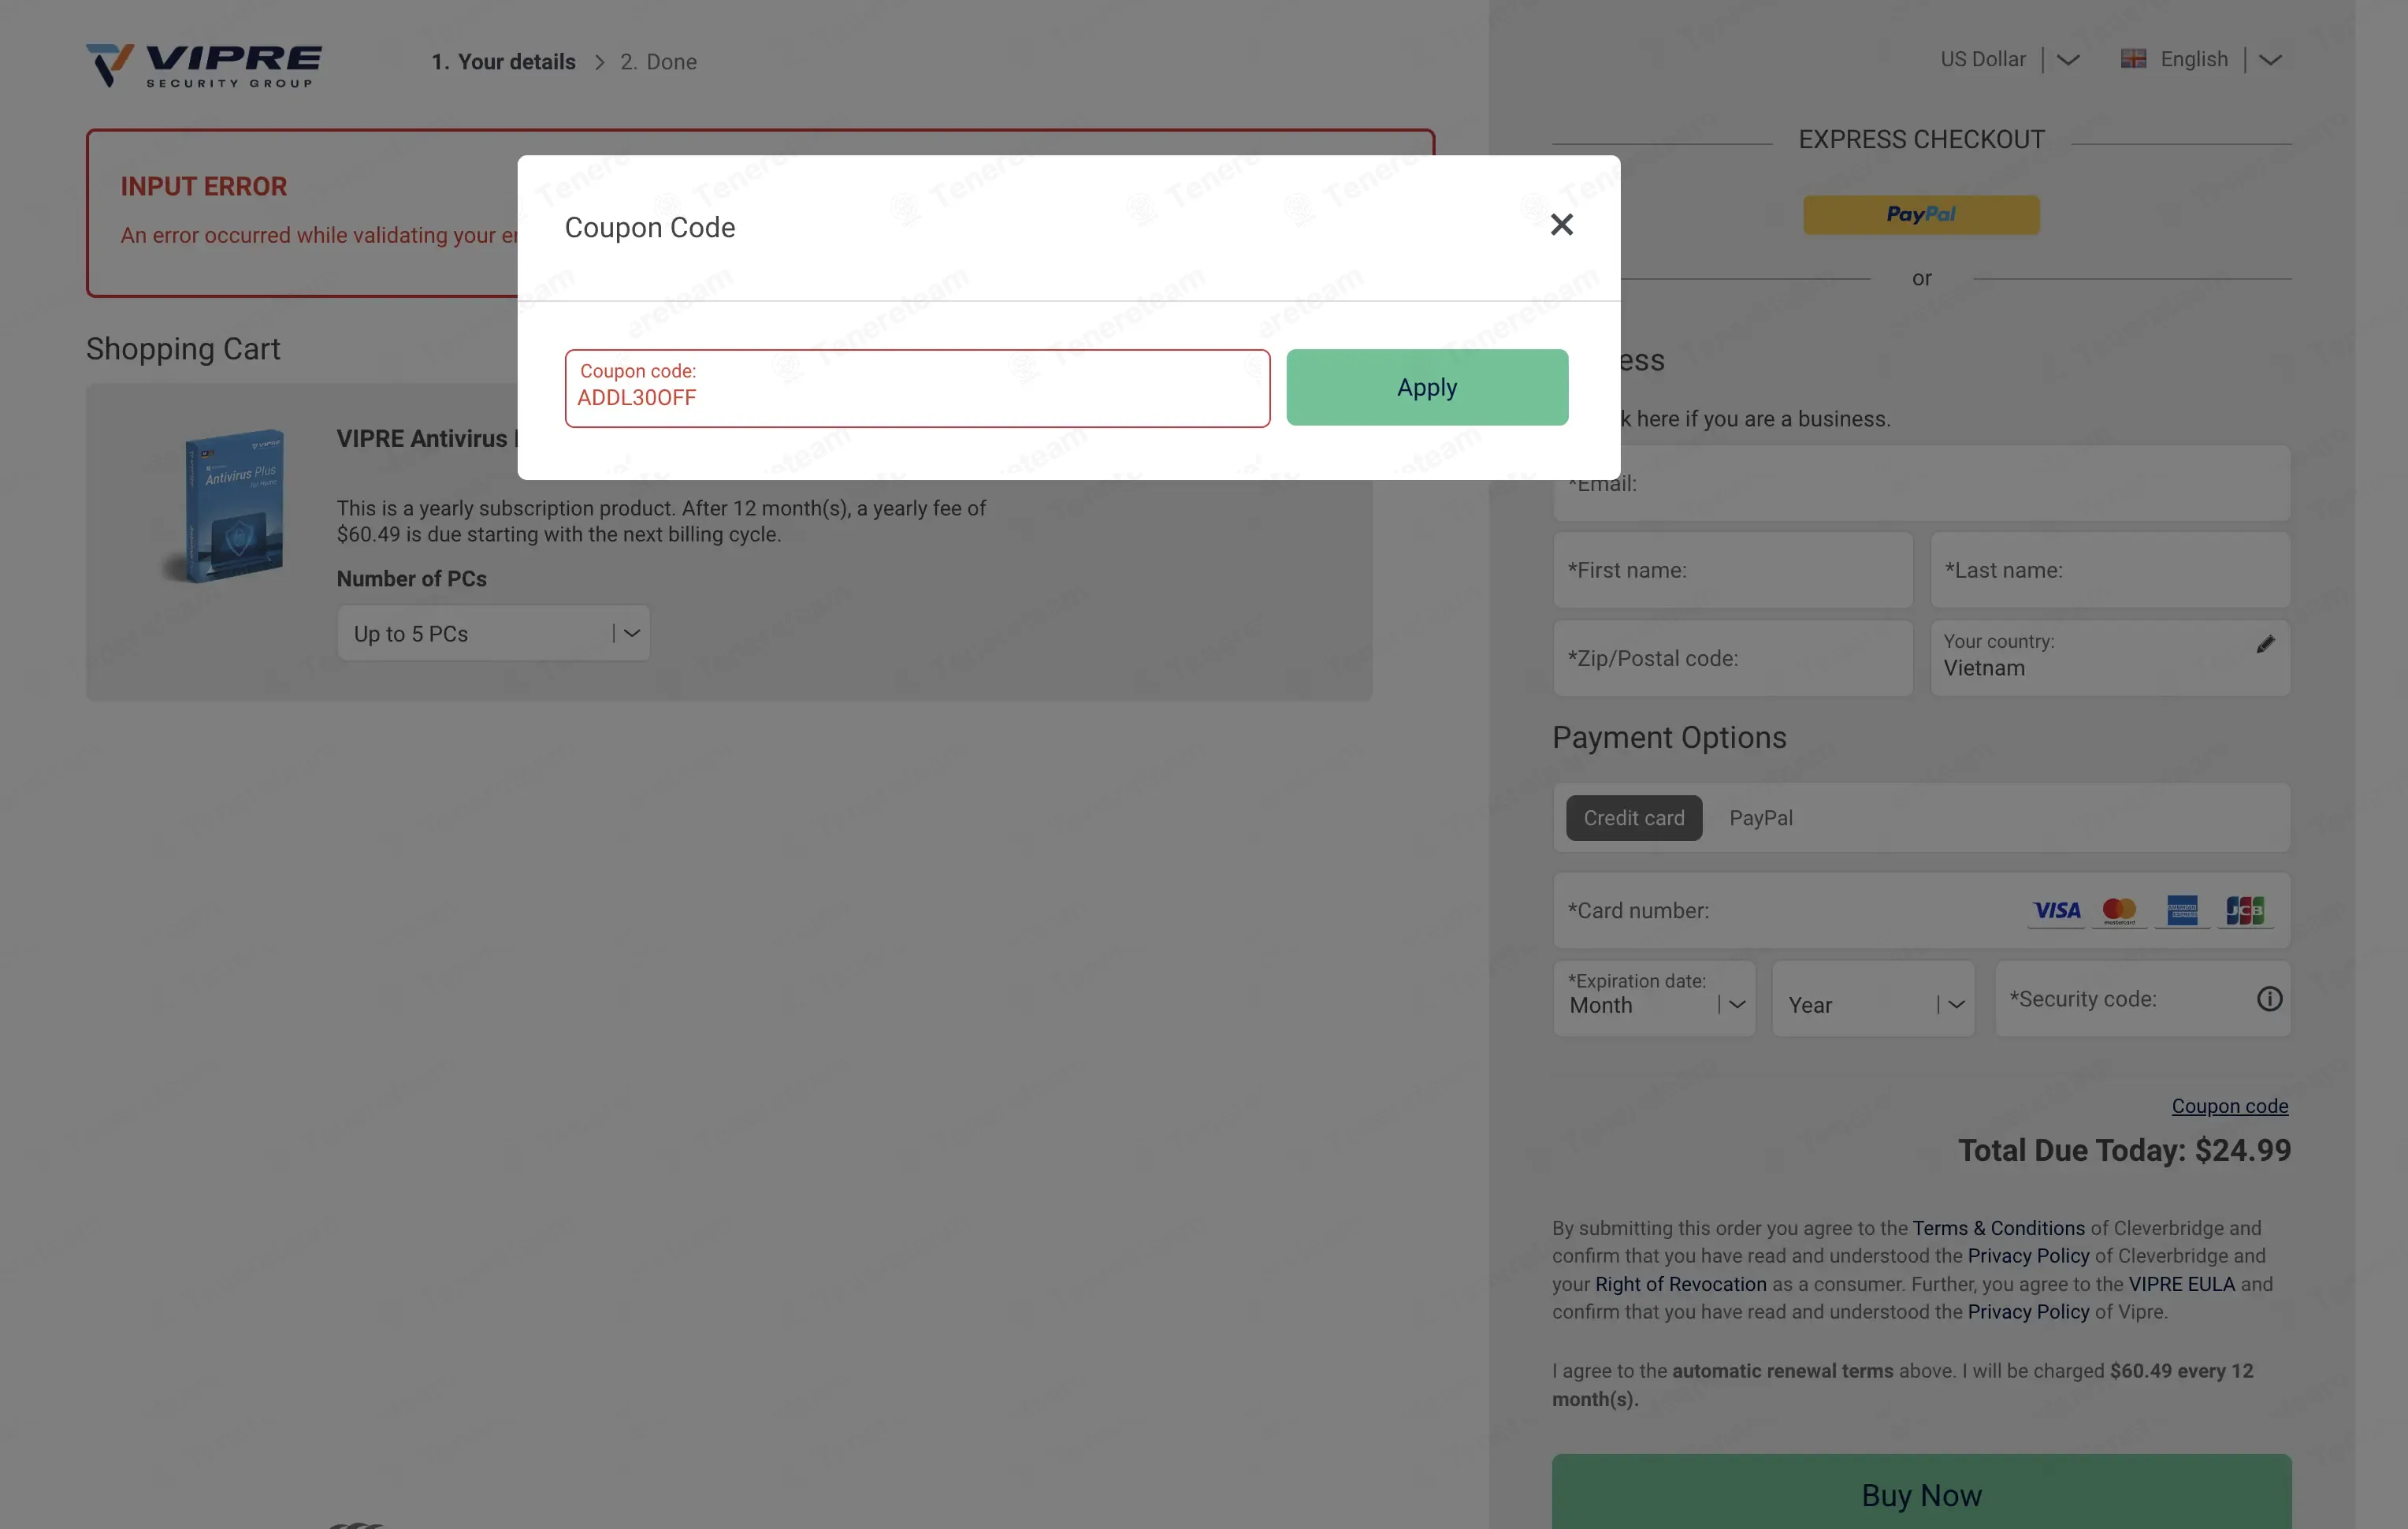2408x1529 pixels.
Task: Select the Credit card payment tab
Action: pyautogui.click(x=1633, y=818)
